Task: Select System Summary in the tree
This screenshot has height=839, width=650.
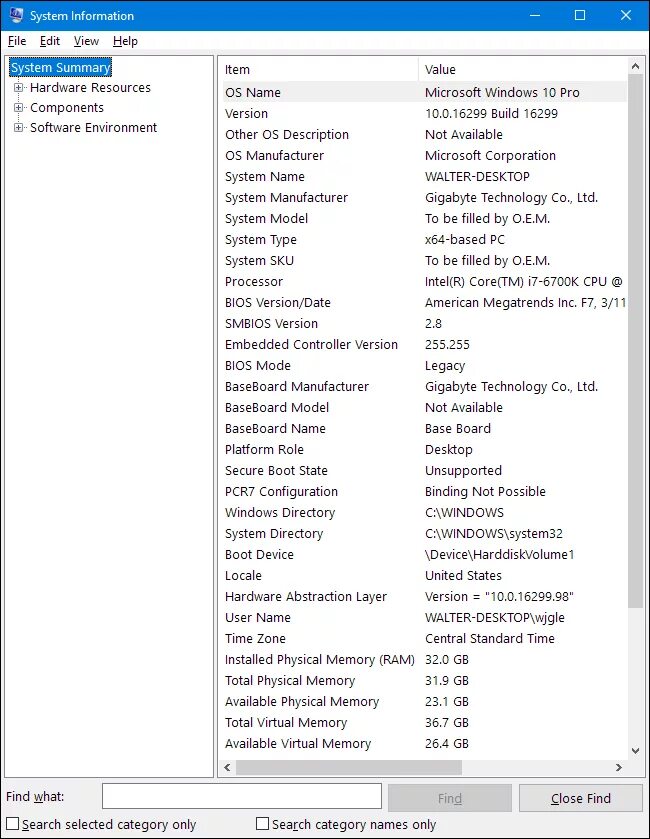Action: coord(60,67)
